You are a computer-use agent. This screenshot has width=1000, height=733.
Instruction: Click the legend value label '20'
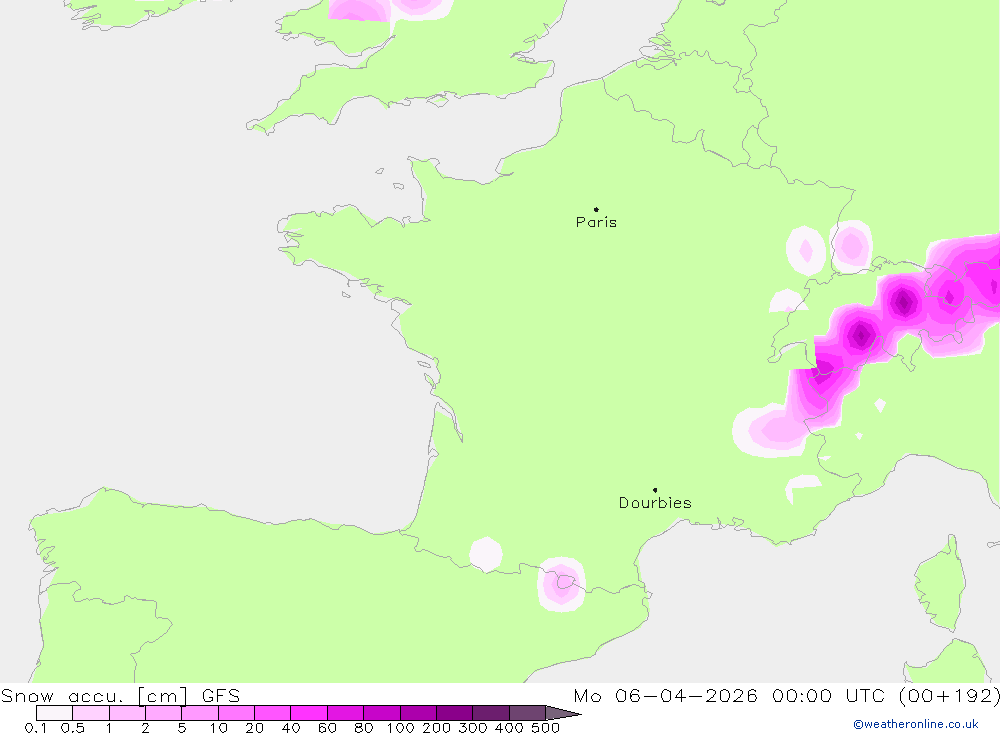(254, 728)
